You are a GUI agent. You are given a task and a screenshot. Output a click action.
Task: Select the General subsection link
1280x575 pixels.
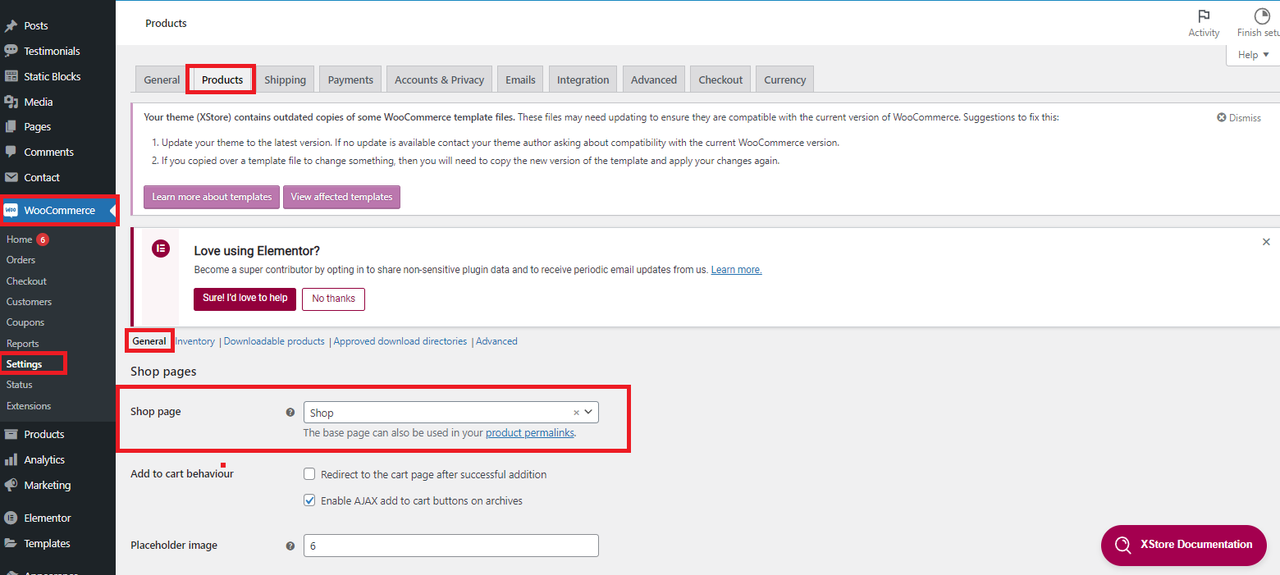pyautogui.click(x=149, y=341)
